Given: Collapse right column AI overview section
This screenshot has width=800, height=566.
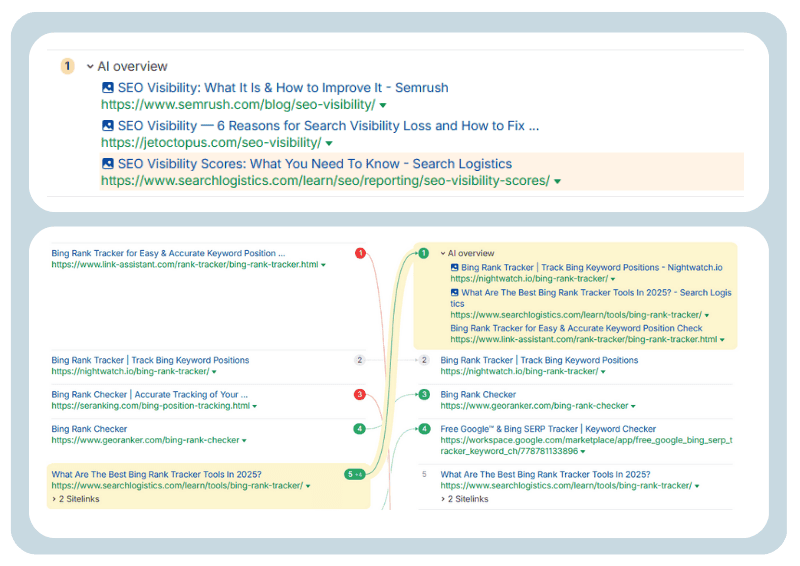Looking at the screenshot, I should 443,253.
